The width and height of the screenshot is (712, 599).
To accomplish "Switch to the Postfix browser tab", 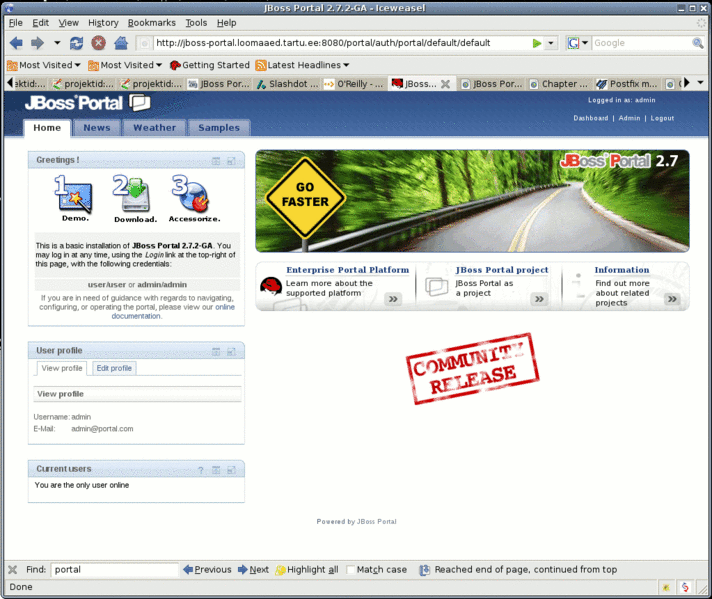I will click(627, 84).
